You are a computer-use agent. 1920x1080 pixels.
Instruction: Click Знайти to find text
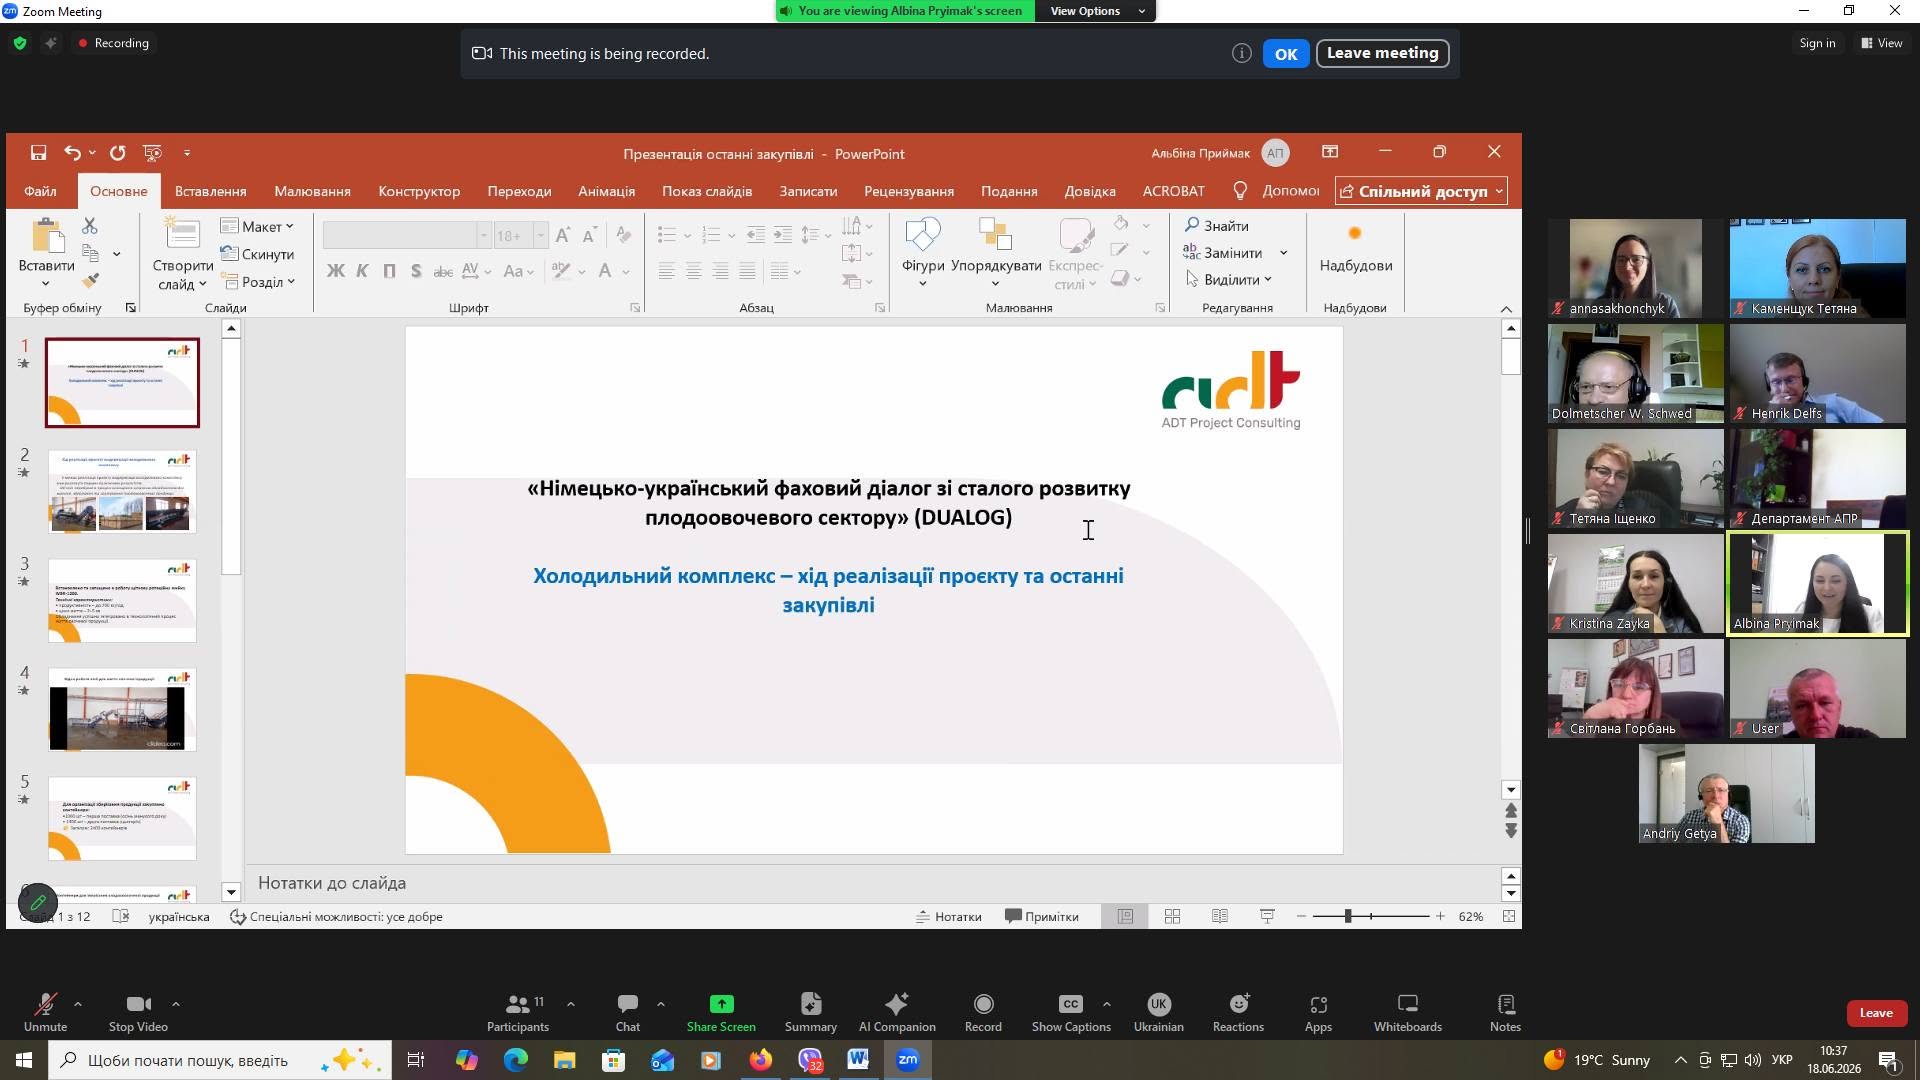click(1216, 226)
